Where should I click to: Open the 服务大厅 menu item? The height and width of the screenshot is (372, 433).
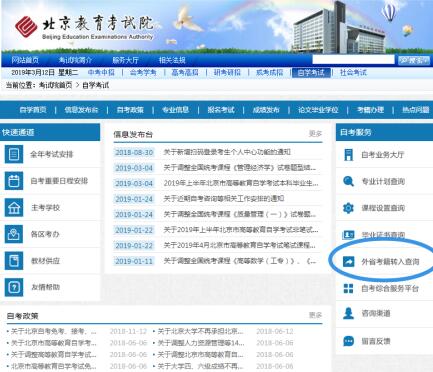point(125,60)
